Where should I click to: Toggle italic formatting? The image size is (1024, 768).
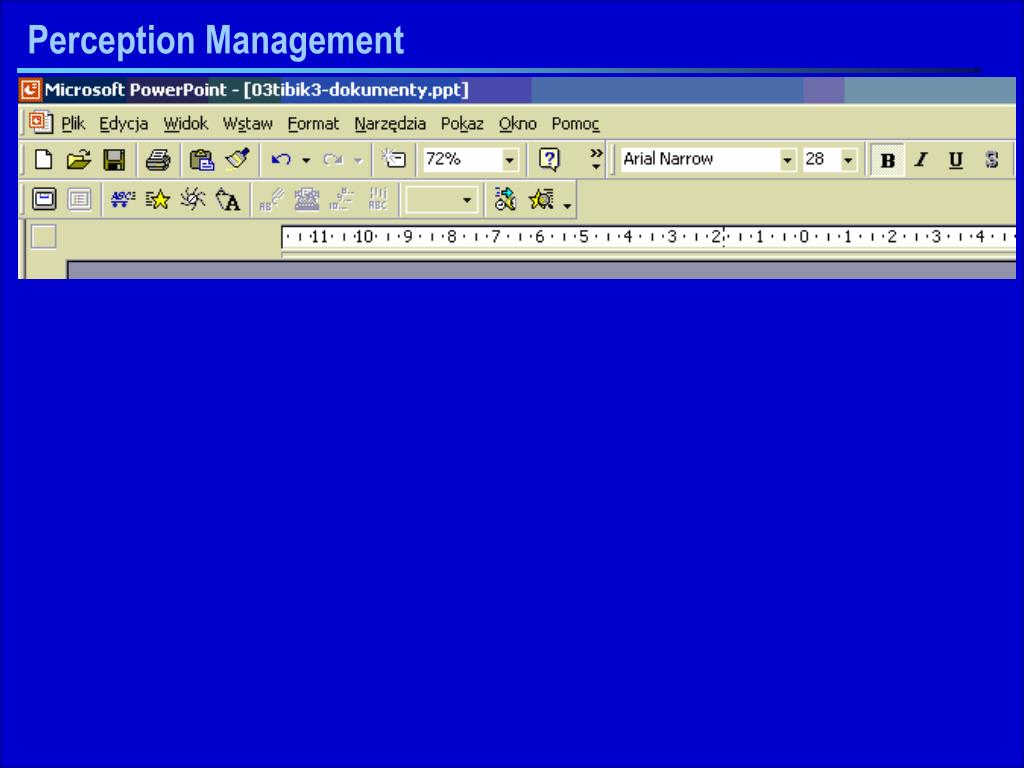click(x=921, y=160)
